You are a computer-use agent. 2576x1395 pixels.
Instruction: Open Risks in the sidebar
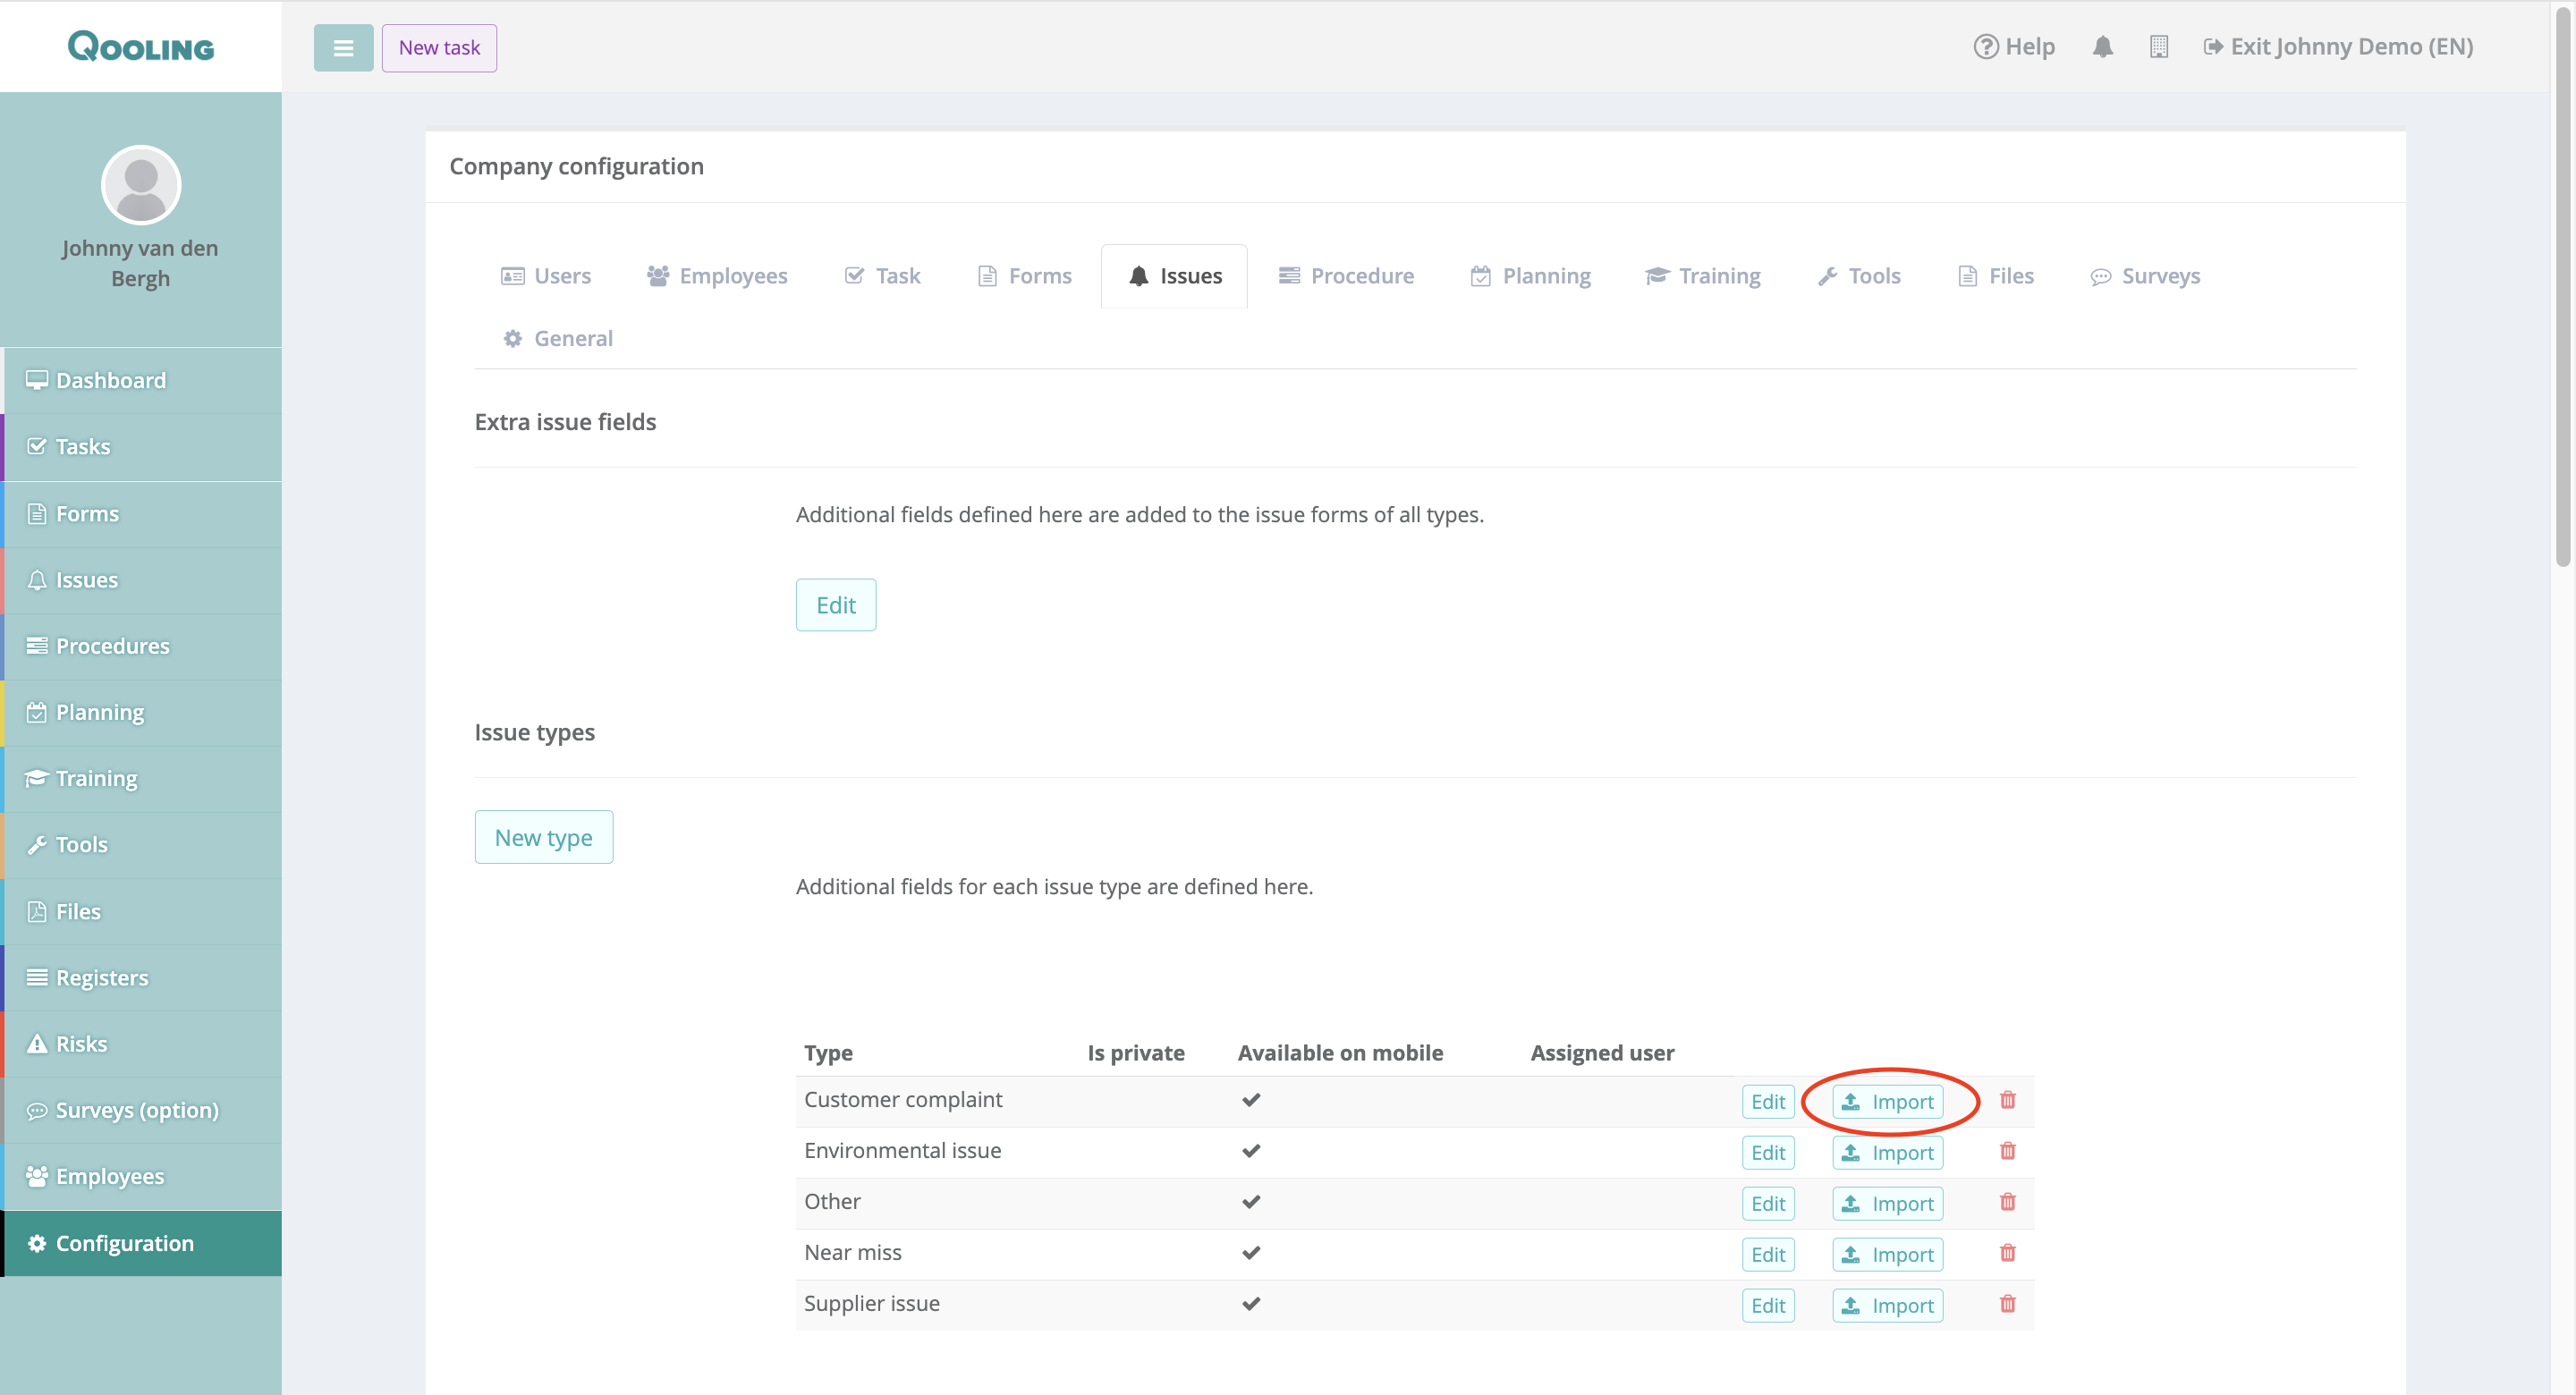81,1044
